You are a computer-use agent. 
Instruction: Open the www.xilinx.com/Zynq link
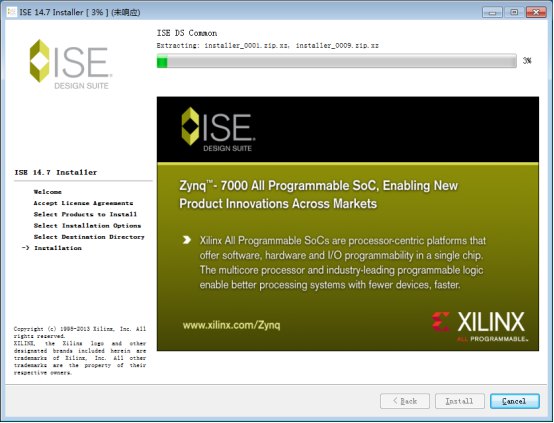click(x=231, y=325)
